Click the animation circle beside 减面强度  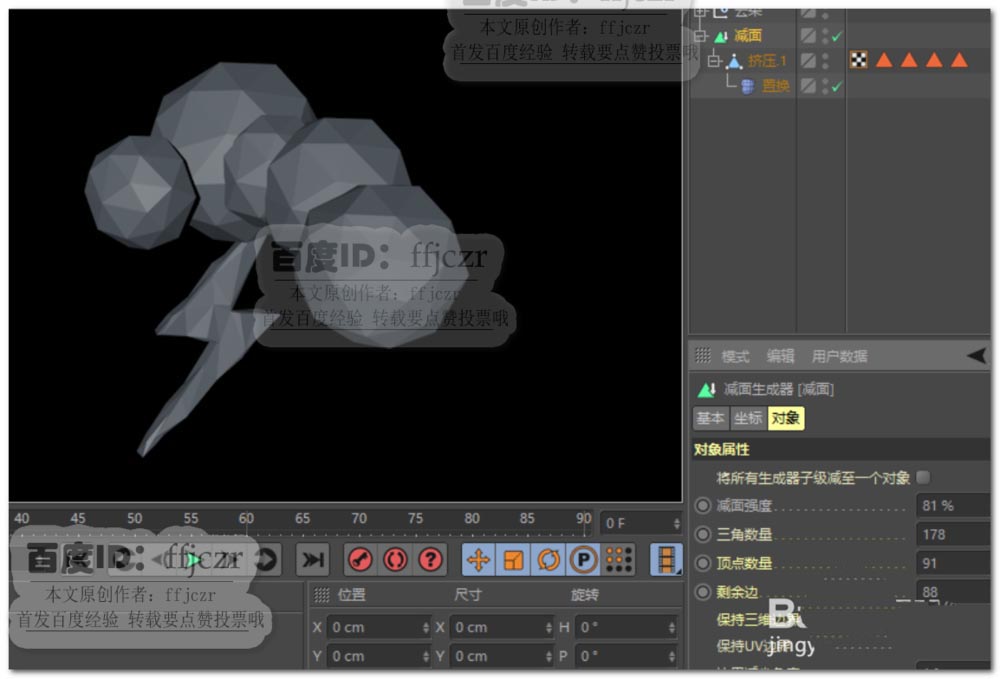tap(703, 506)
